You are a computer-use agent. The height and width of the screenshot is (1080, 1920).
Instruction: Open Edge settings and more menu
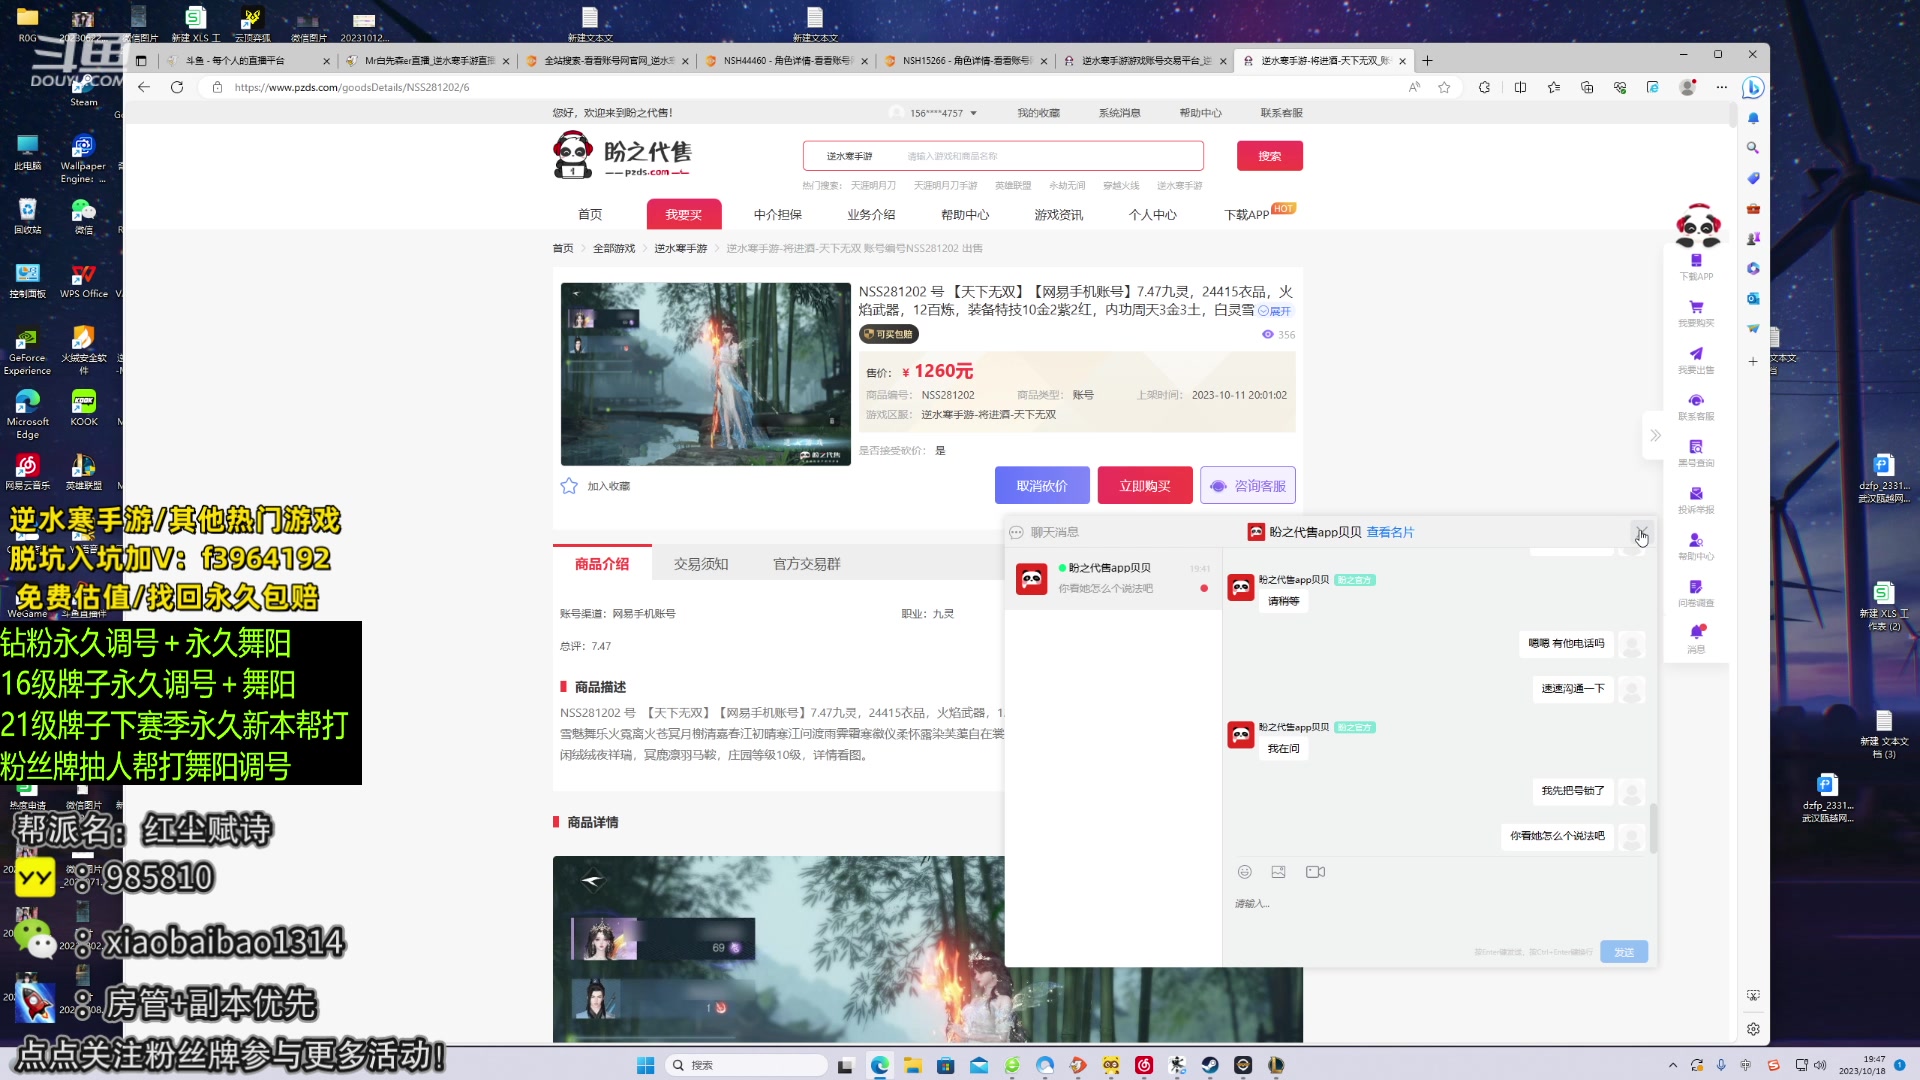tap(1721, 87)
